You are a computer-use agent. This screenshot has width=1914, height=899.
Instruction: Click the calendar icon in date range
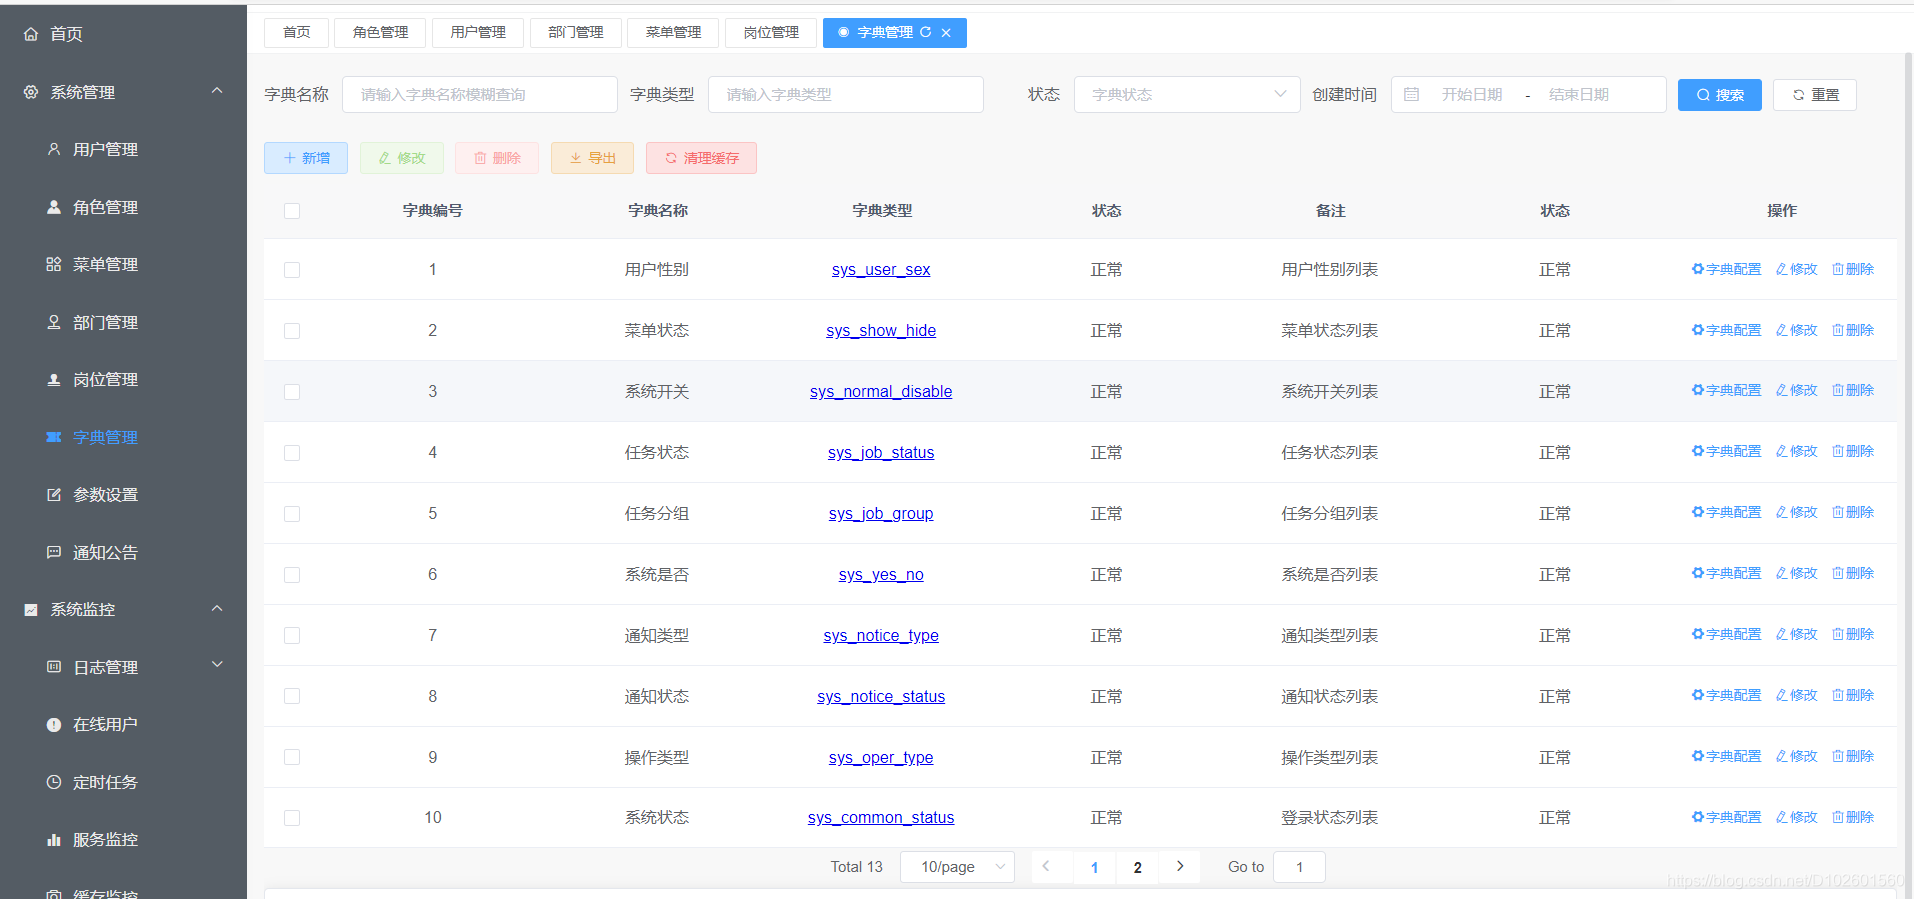point(1412,94)
